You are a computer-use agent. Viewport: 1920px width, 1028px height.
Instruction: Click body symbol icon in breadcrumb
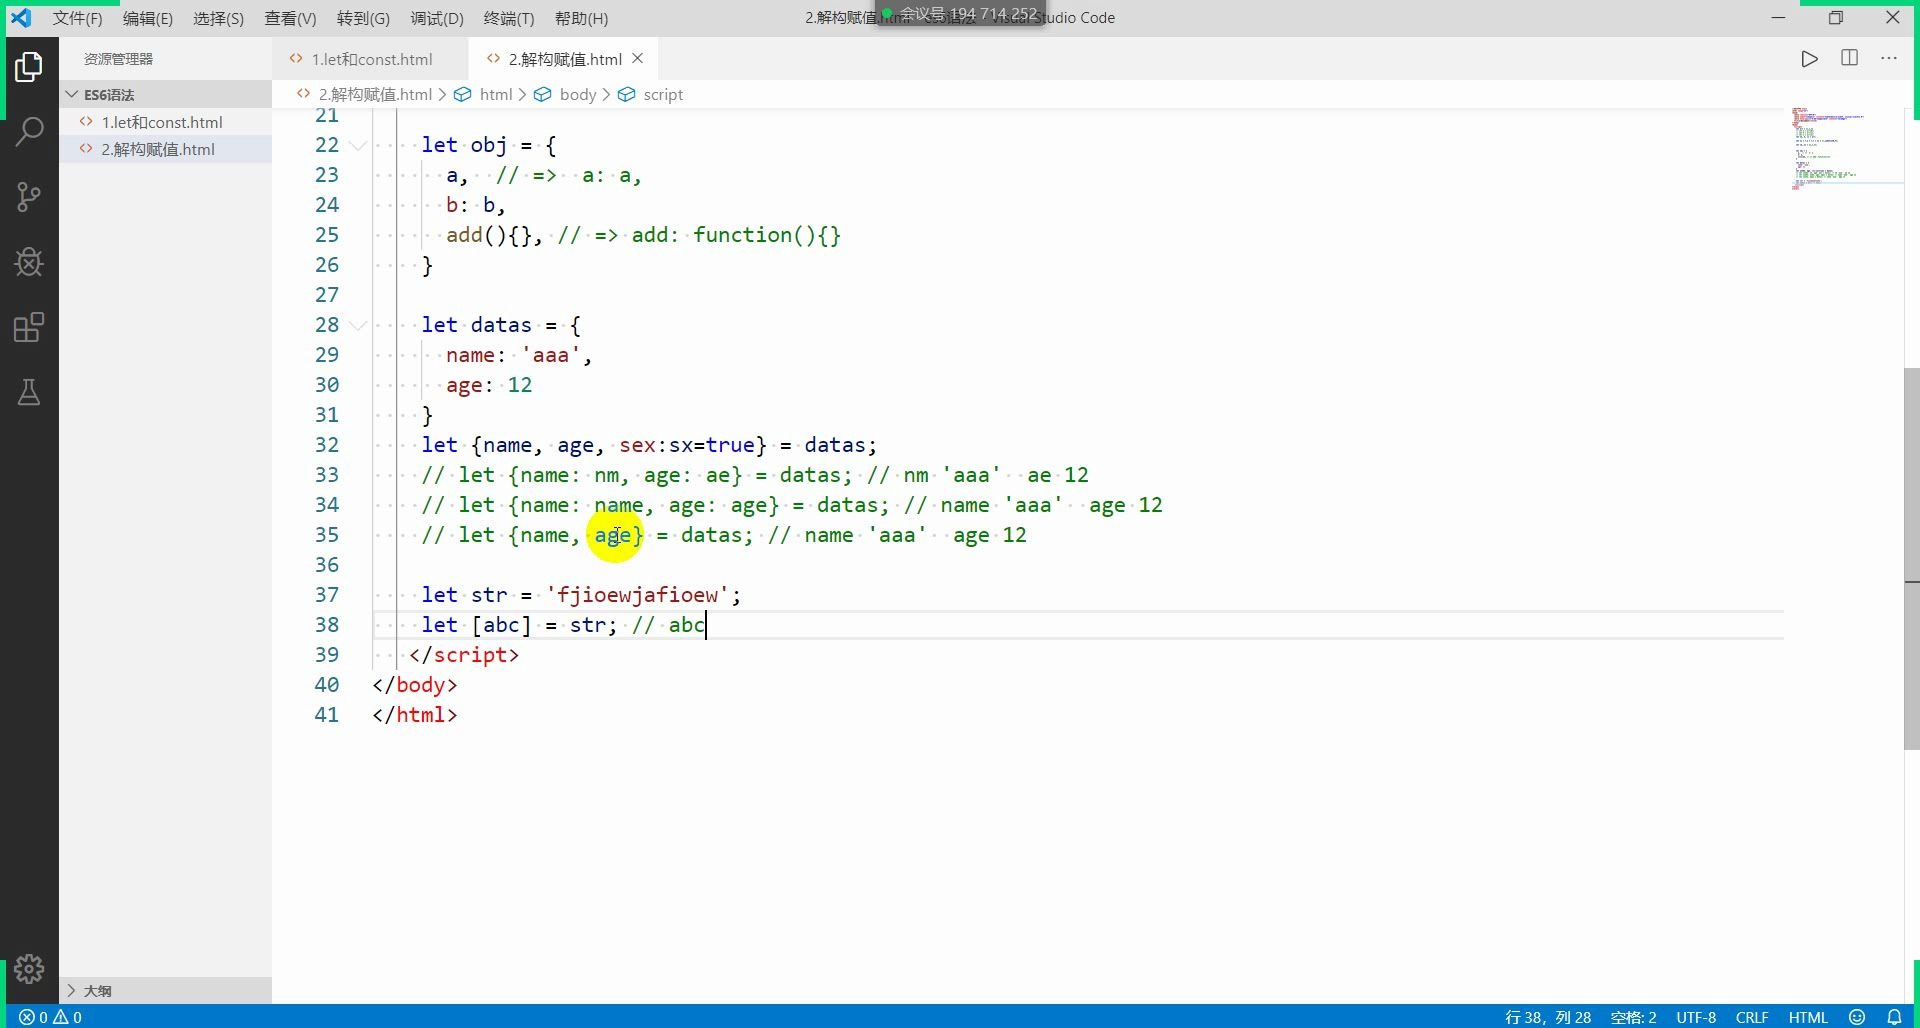543,94
